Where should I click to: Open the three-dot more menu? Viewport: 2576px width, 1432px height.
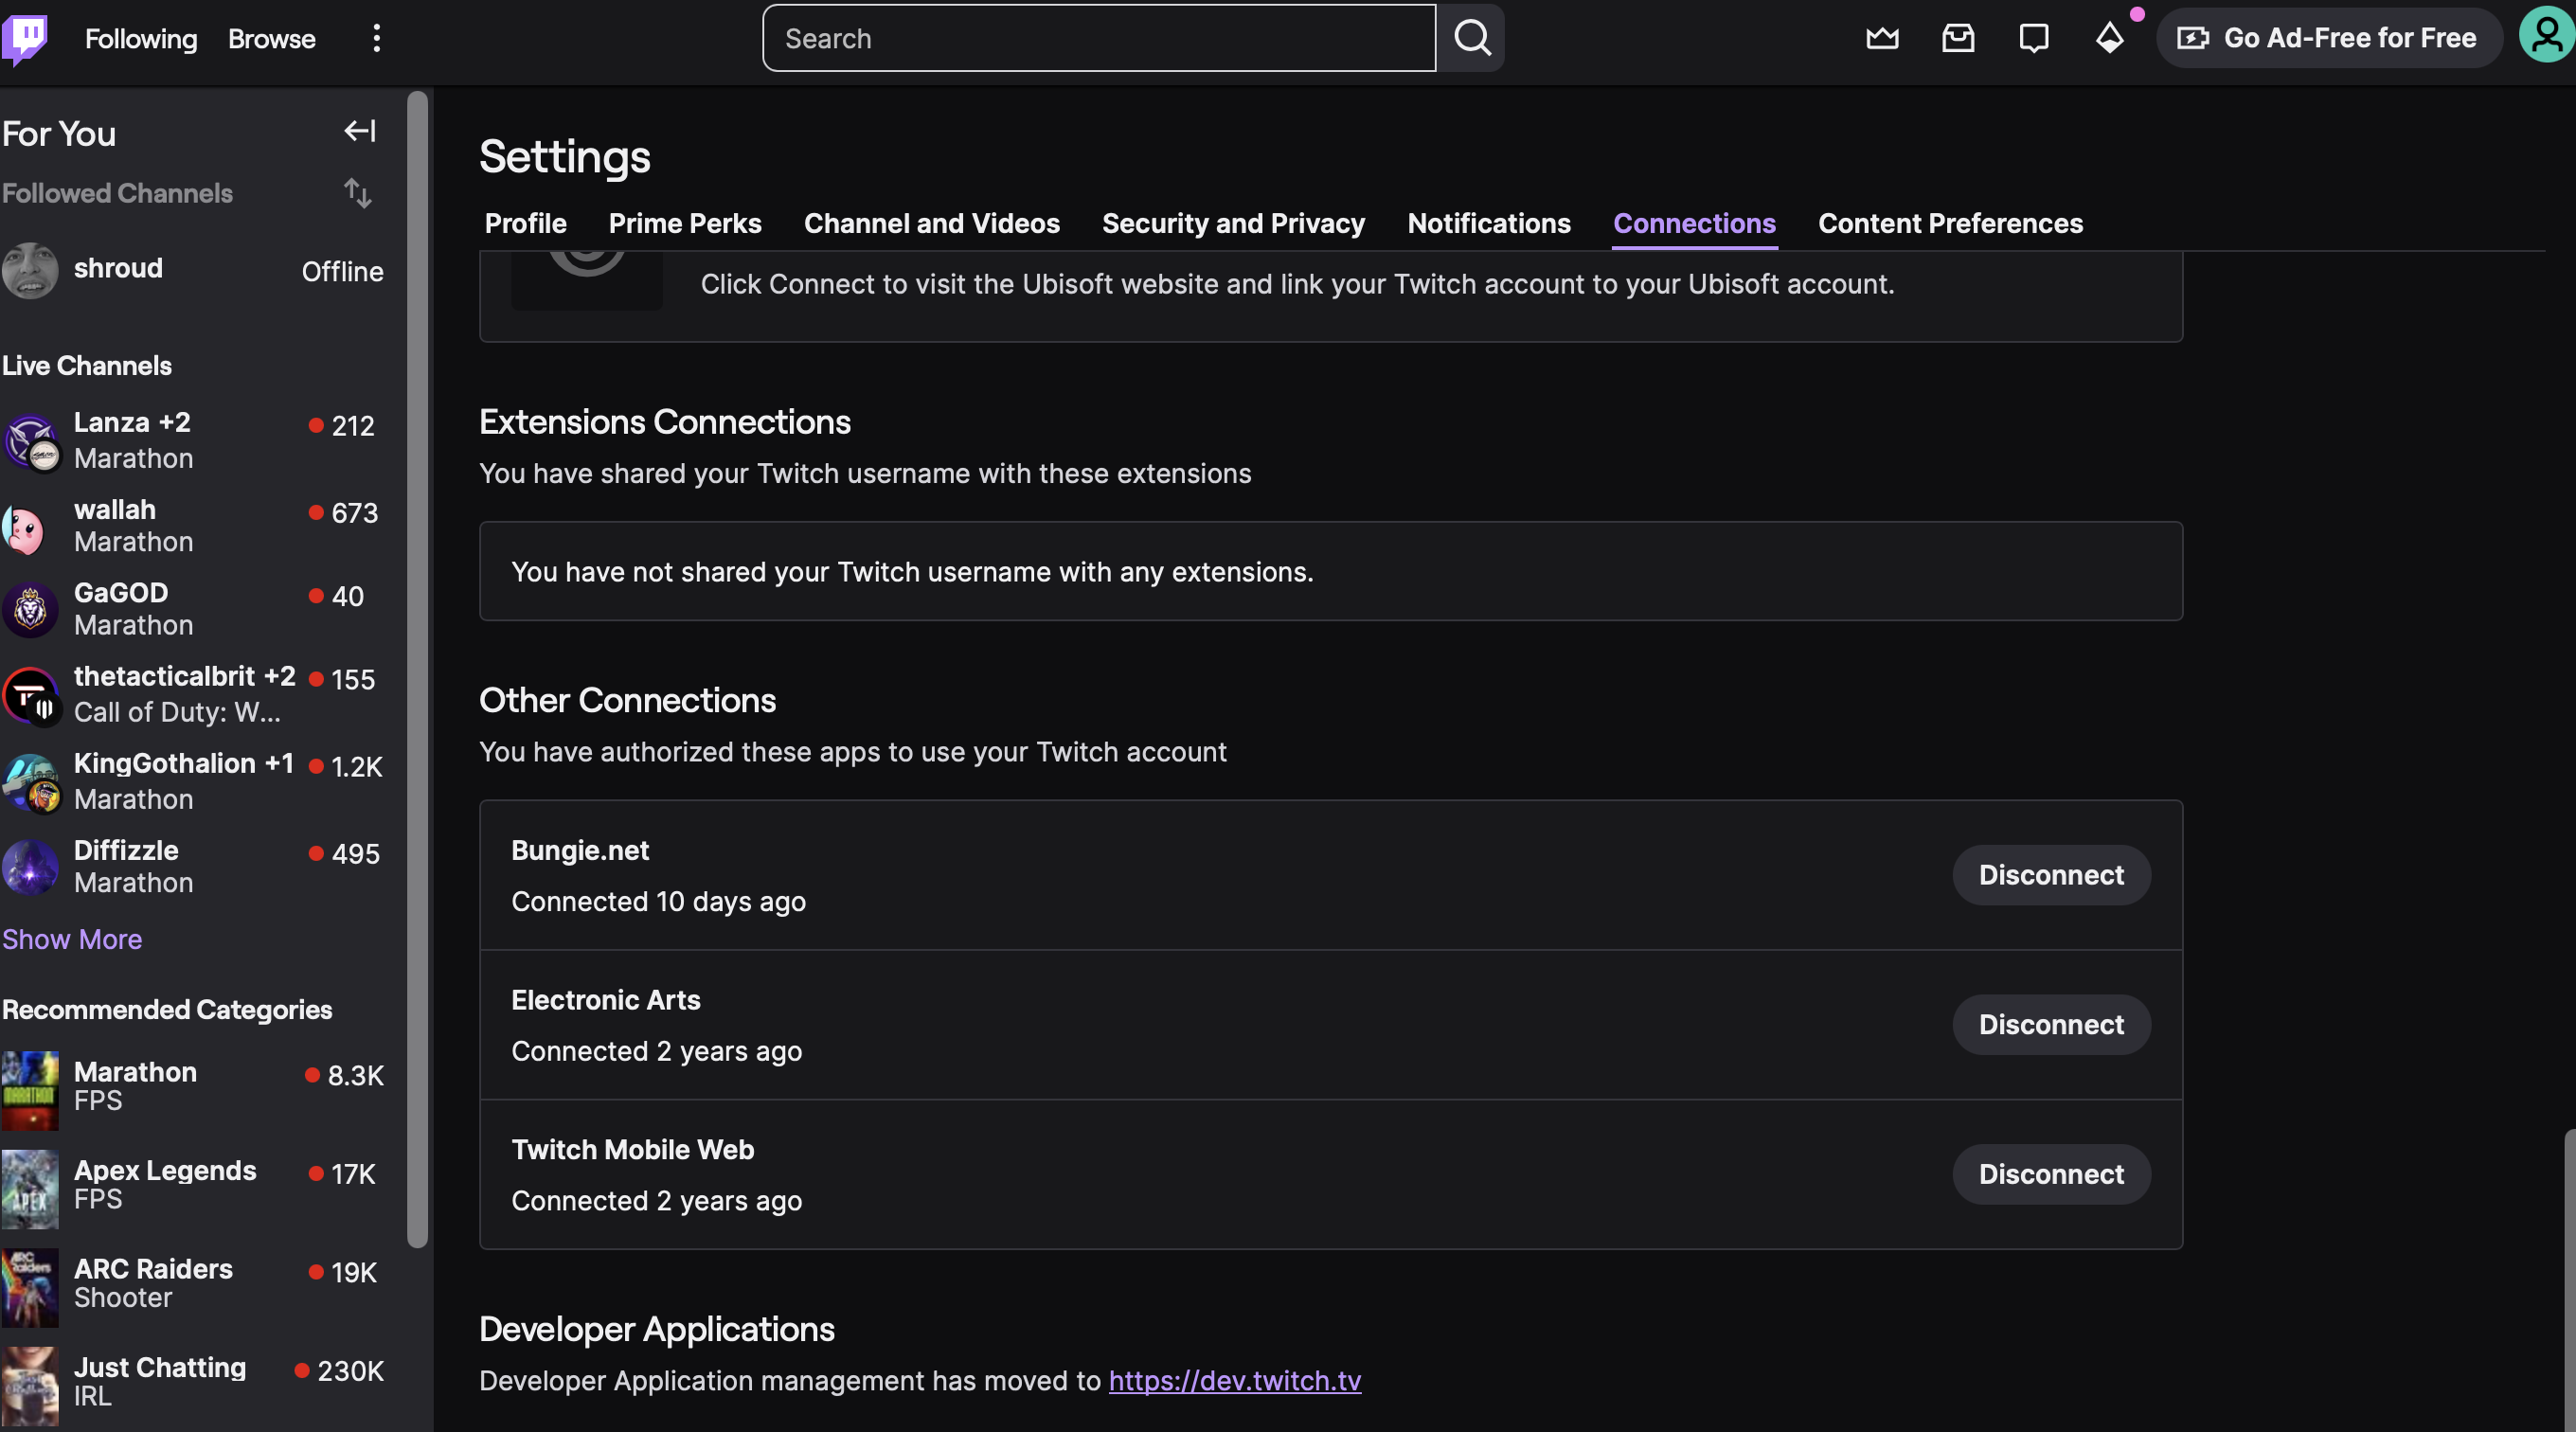click(376, 38)
